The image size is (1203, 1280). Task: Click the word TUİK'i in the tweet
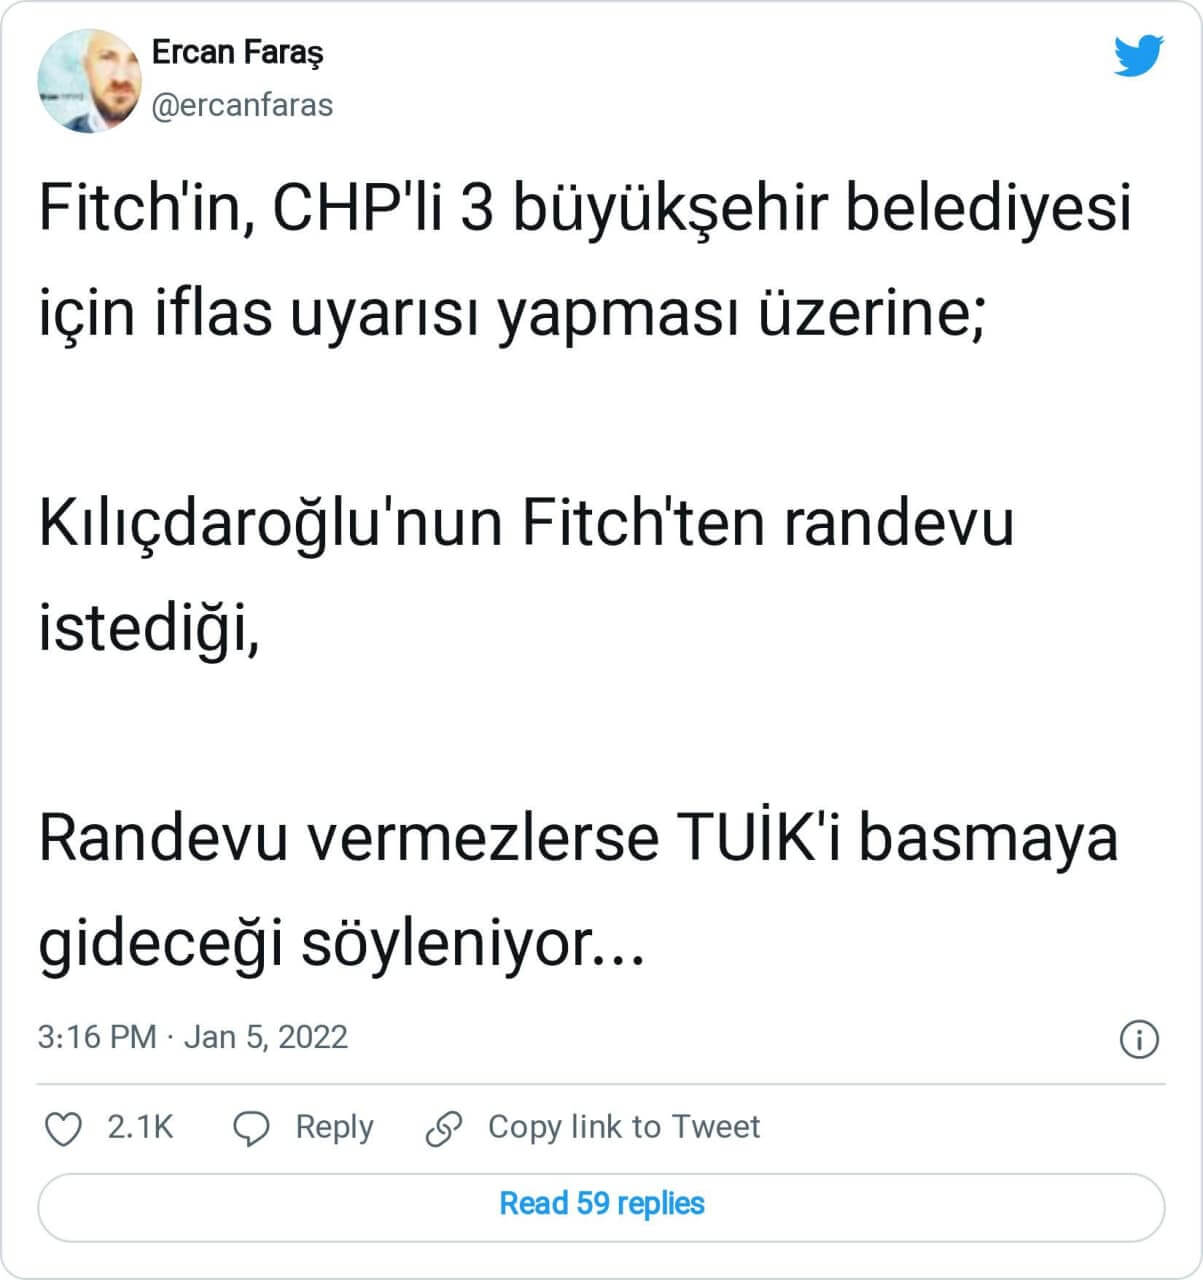pyautogui.click(x=760, y=840)
